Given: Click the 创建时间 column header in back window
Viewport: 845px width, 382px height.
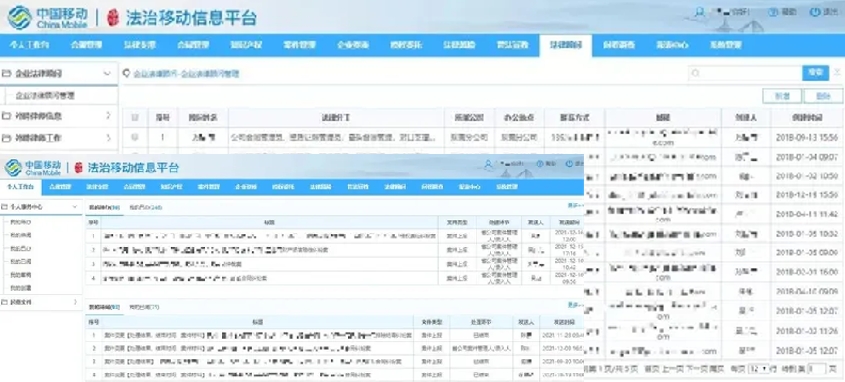Looking at the screenshot, I should (807, 117).
